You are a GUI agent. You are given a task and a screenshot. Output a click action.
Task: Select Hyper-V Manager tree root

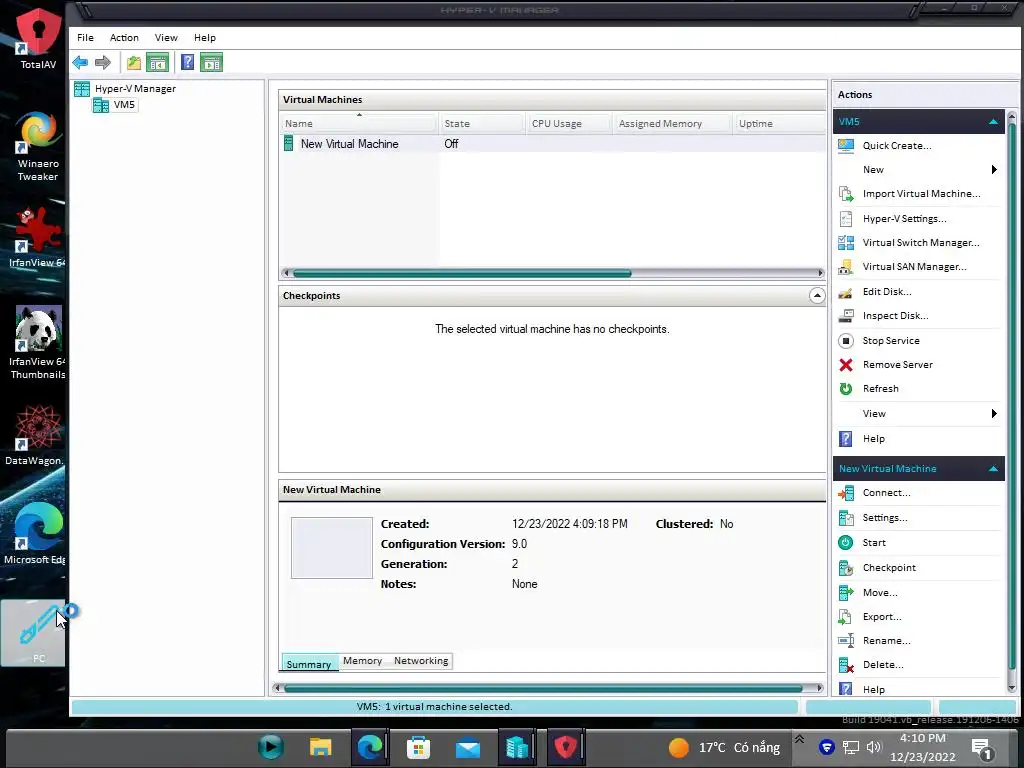tap(135, 89)
